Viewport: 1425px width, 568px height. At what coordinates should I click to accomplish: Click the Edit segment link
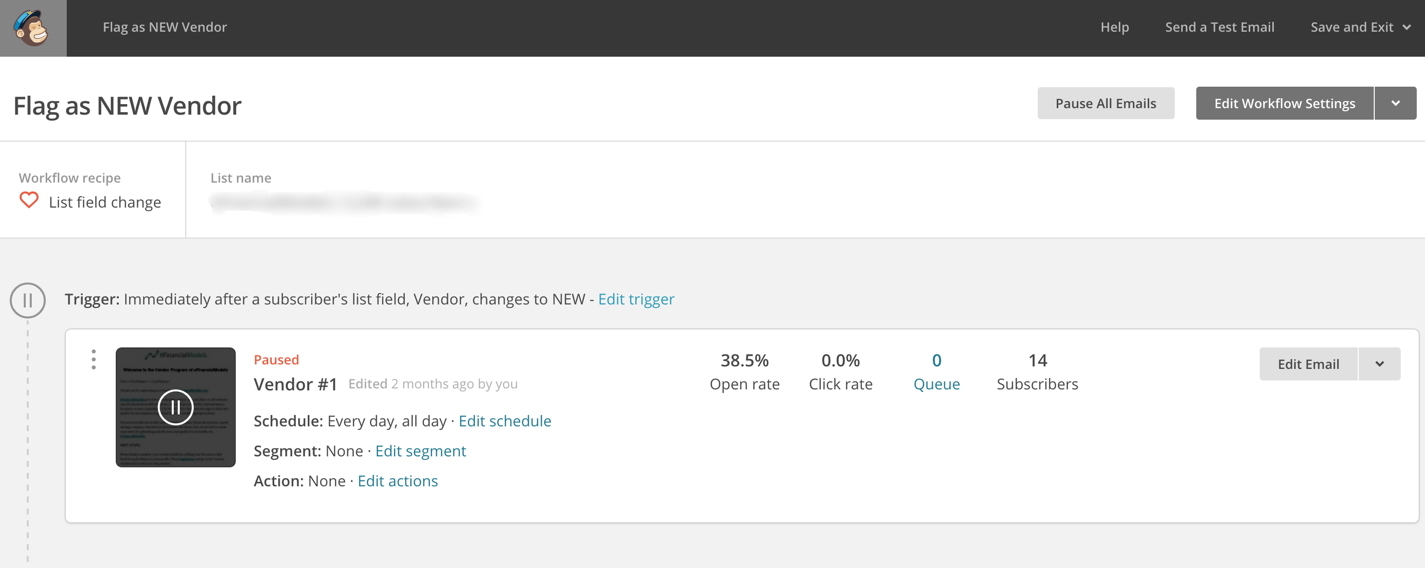click(421, 451)
